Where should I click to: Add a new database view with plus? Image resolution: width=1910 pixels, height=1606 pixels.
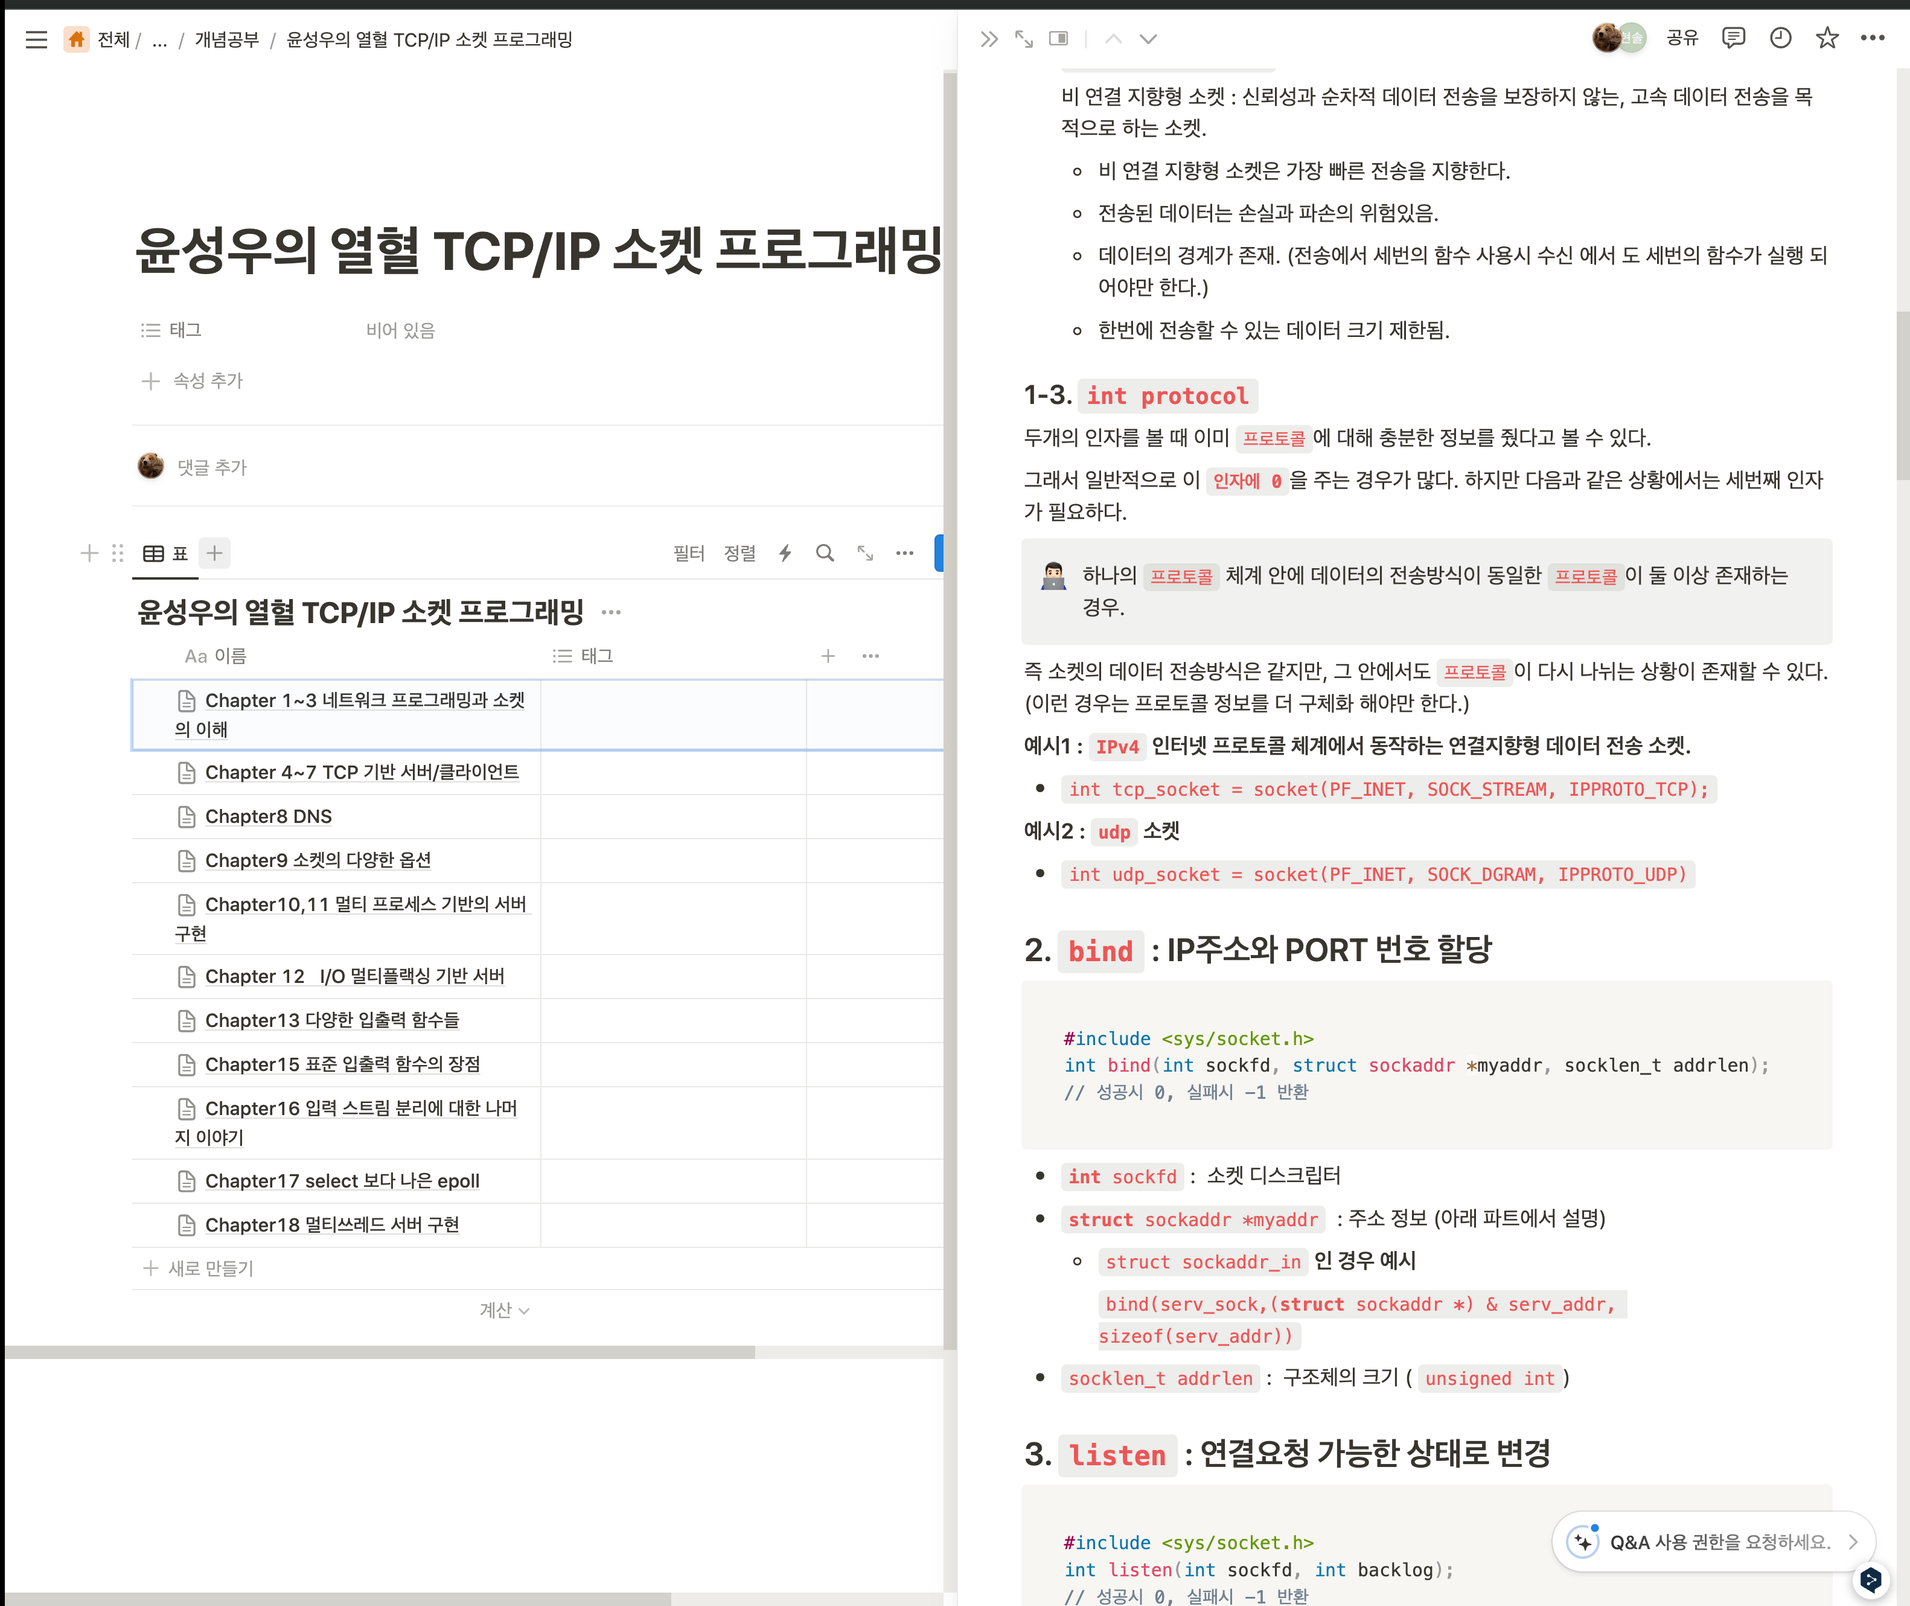[x=214, y=553]
